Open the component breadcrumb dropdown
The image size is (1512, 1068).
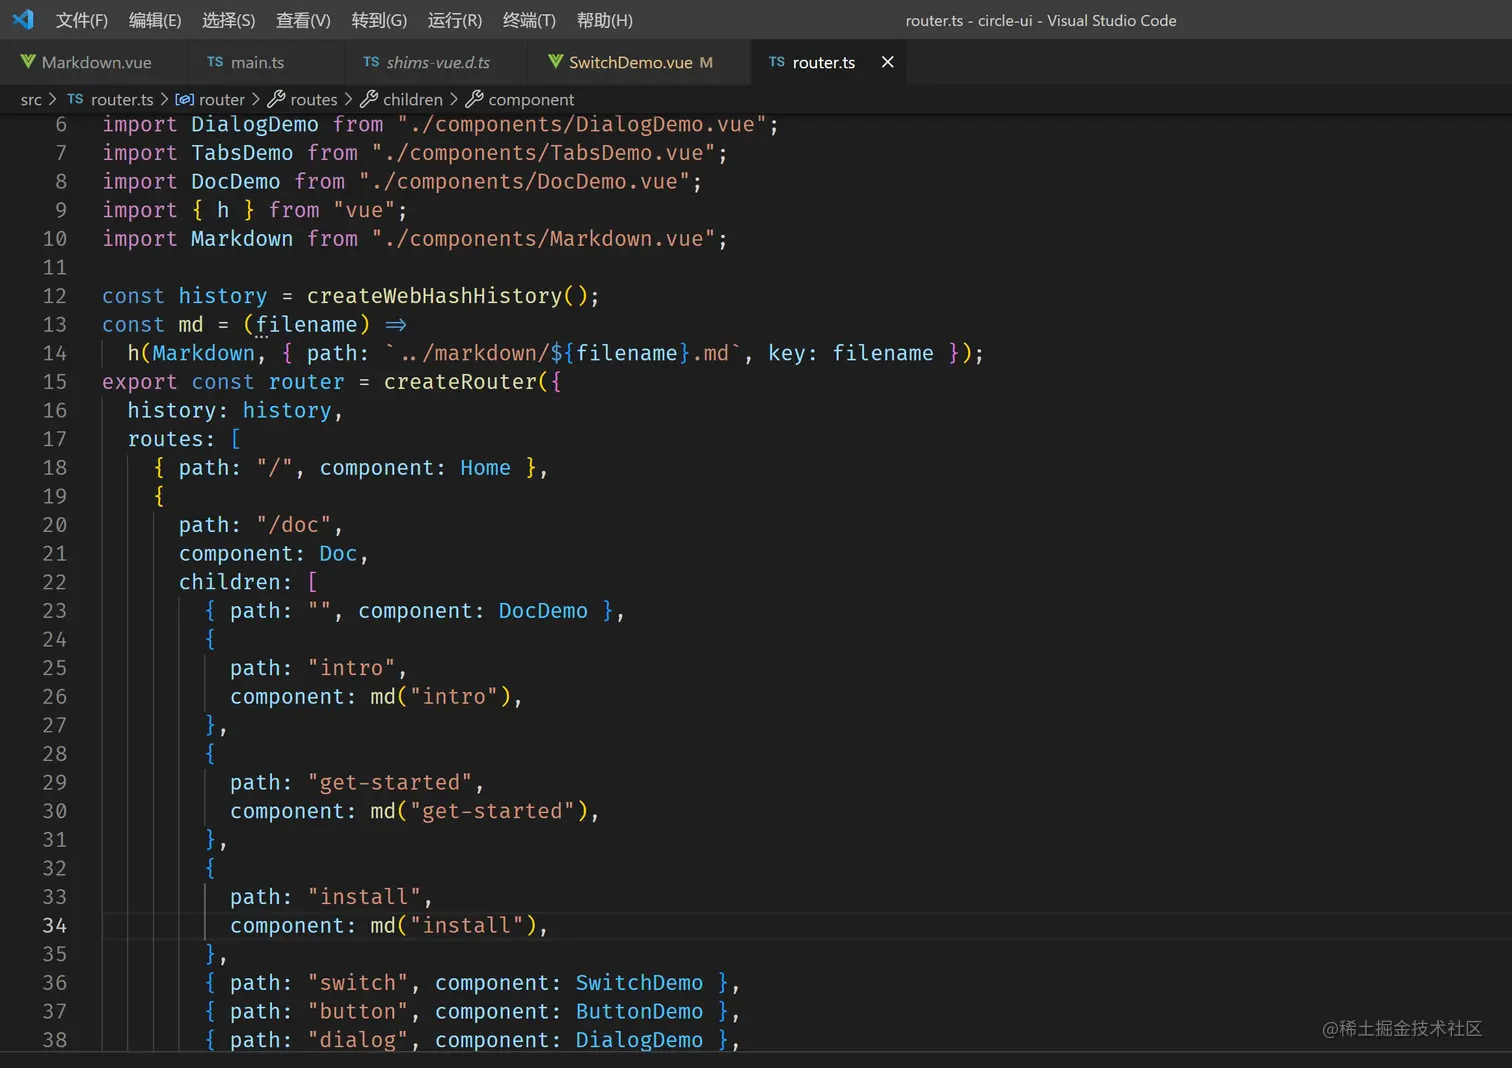(x=531, y=99)
